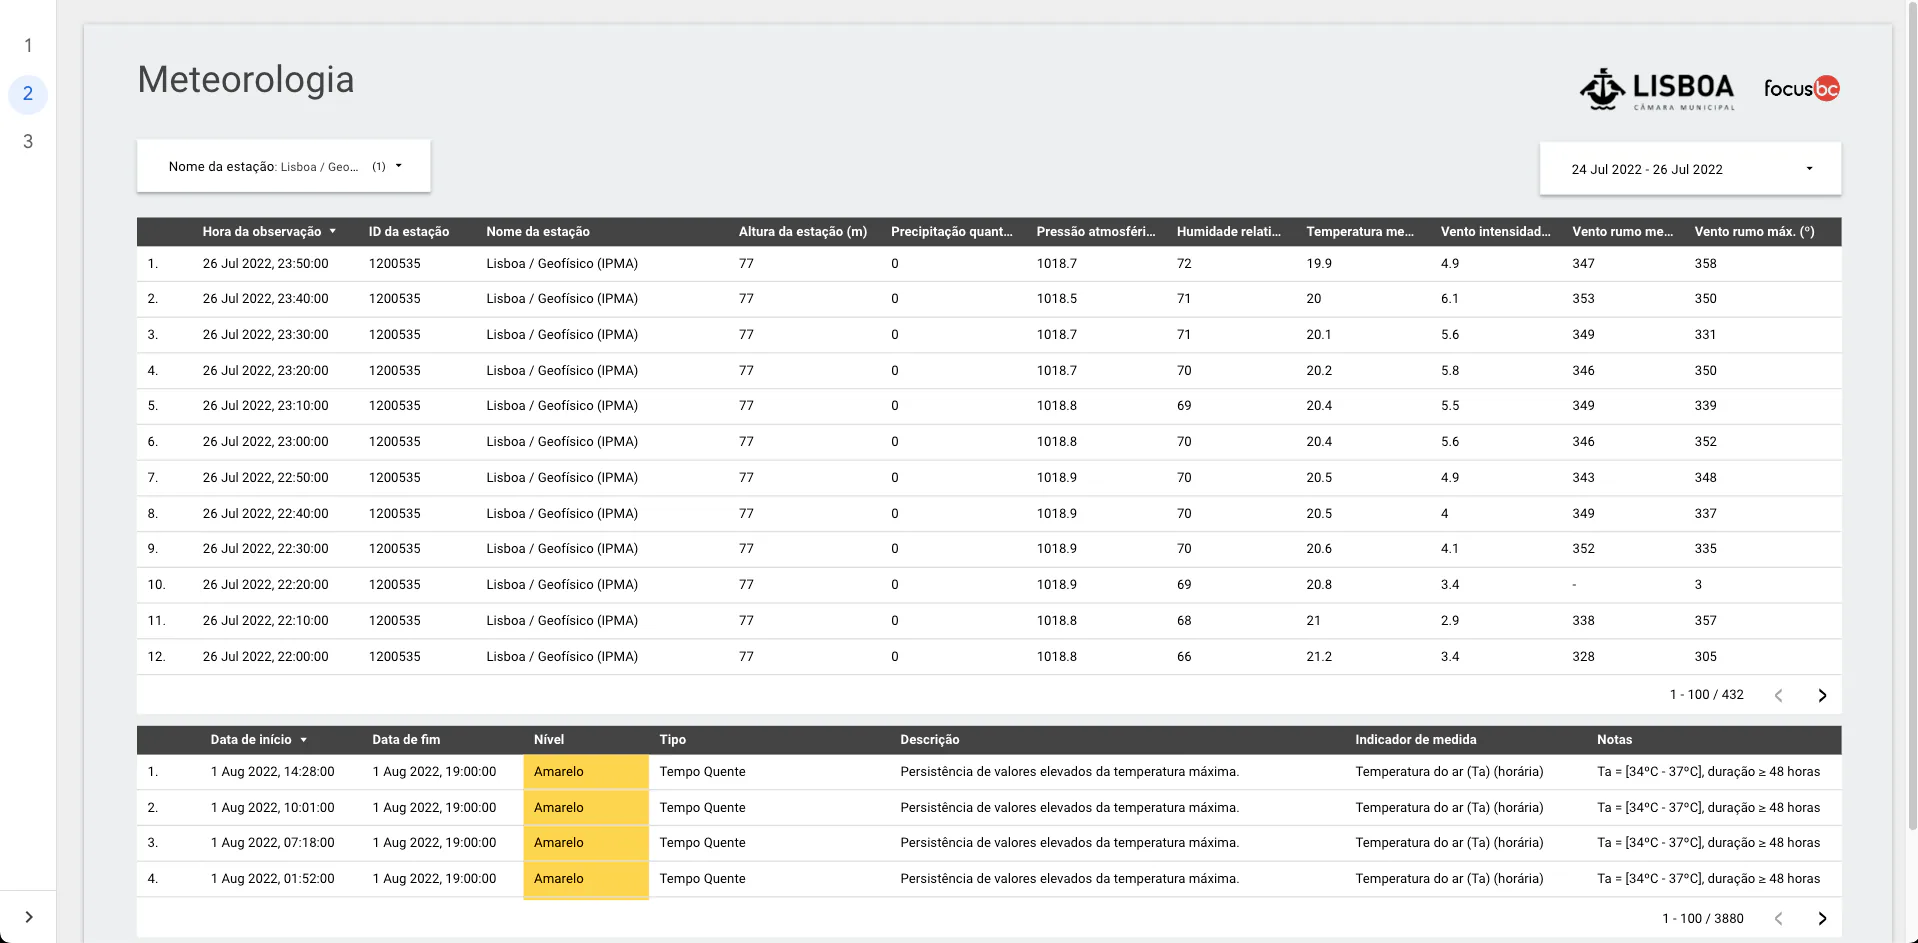
Task: Switch to page 1 of report
Action: 28,46
